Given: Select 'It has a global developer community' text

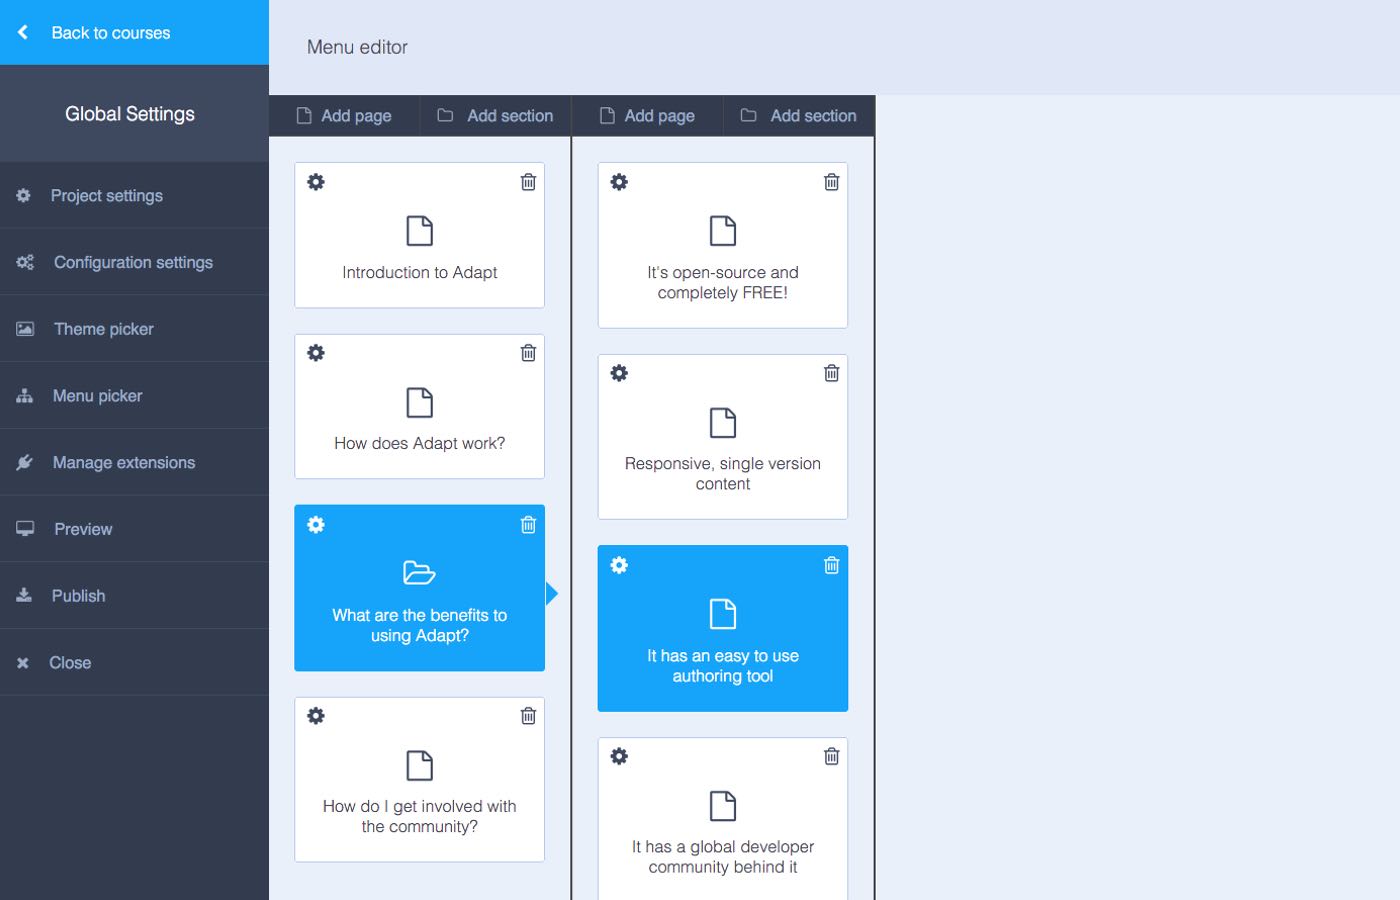Looking at the screenshot, I should 723,857.
